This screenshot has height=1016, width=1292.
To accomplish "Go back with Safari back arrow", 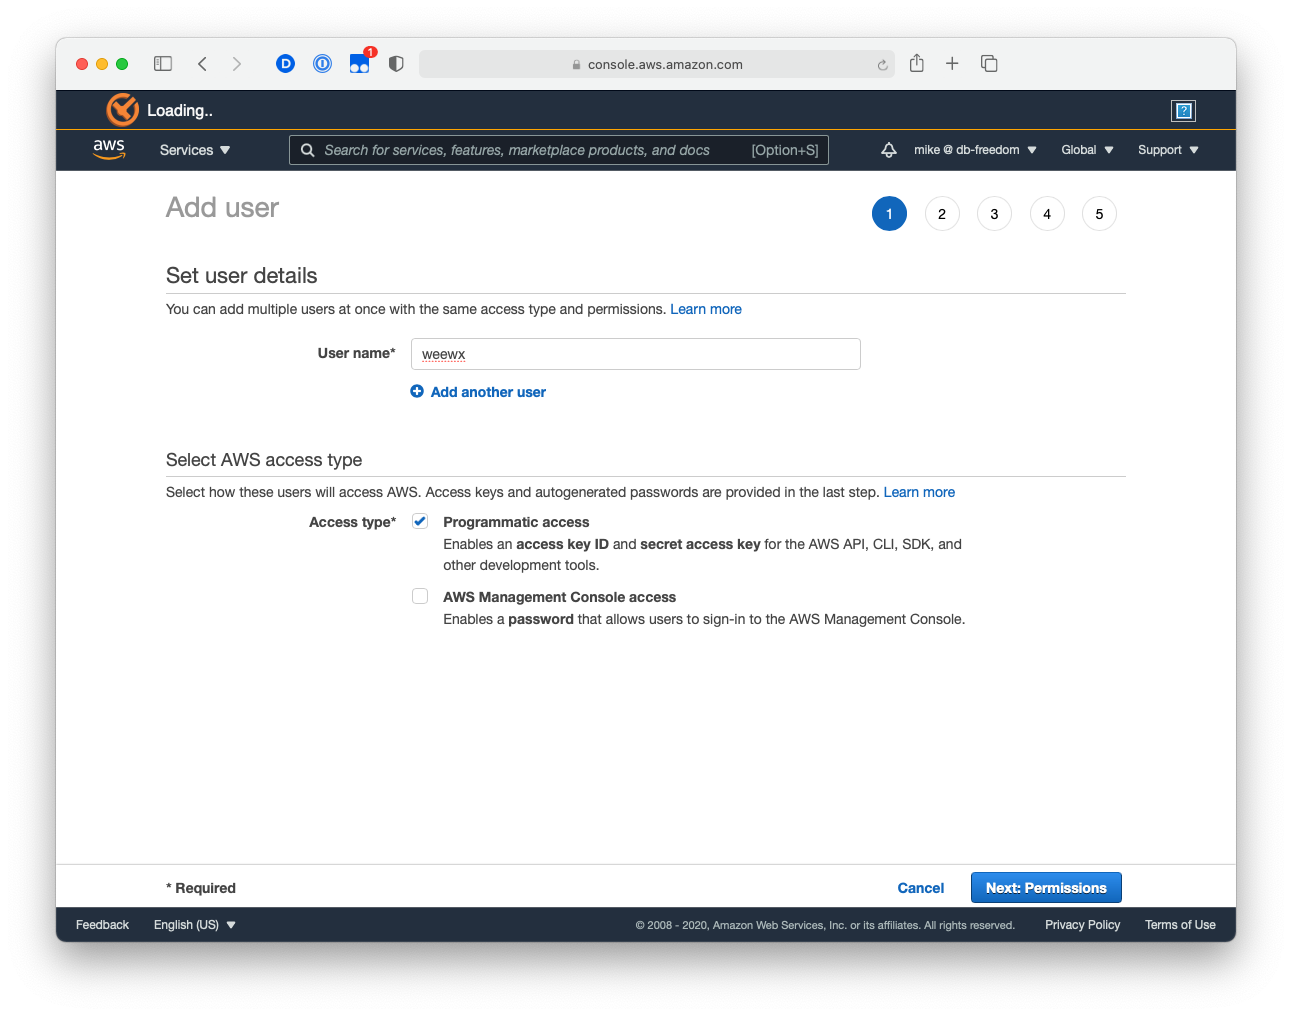I will coord(202,64).
